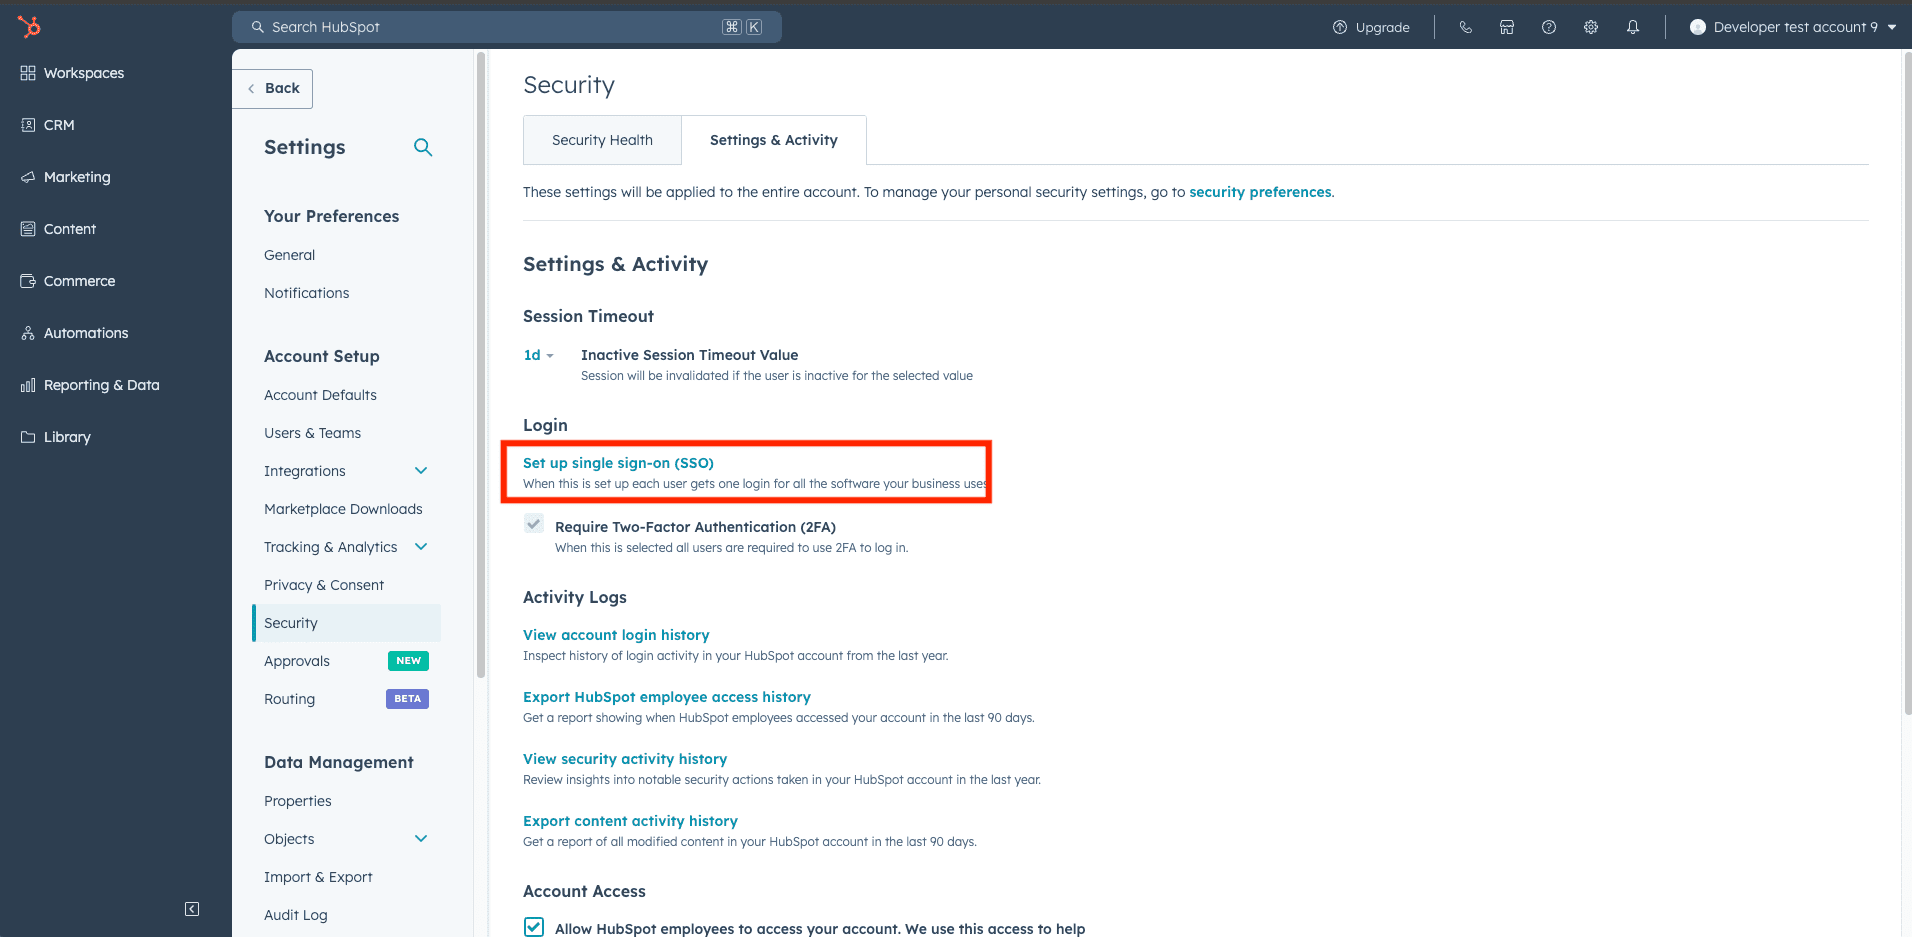Select the Automations sidebar icon
The width and height of the screenshot is (1912, 937).
coord(26,332)
